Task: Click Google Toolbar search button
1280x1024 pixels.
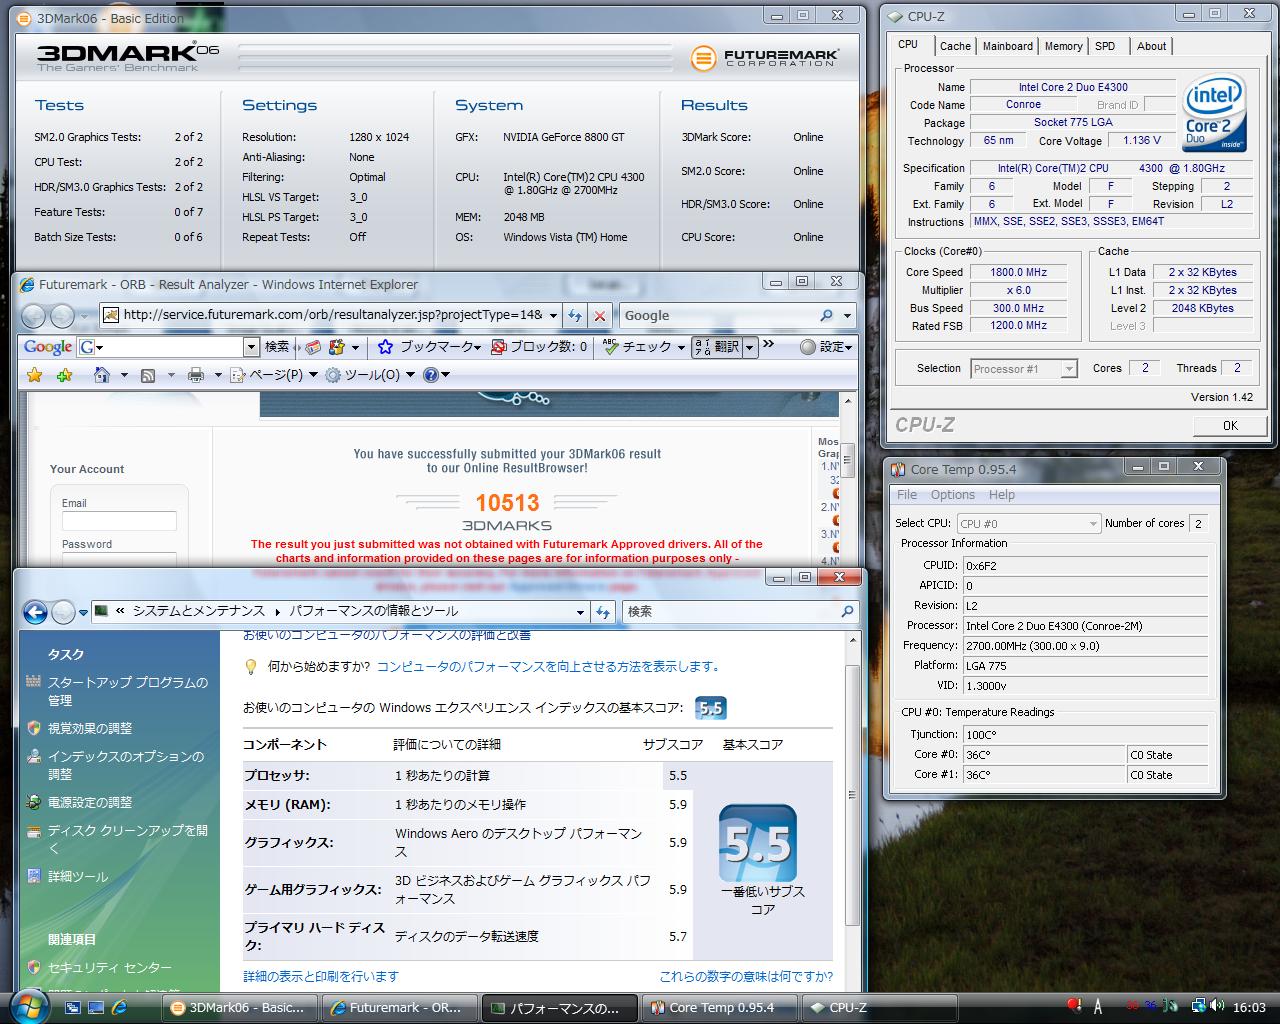Action: coord(276,347)
